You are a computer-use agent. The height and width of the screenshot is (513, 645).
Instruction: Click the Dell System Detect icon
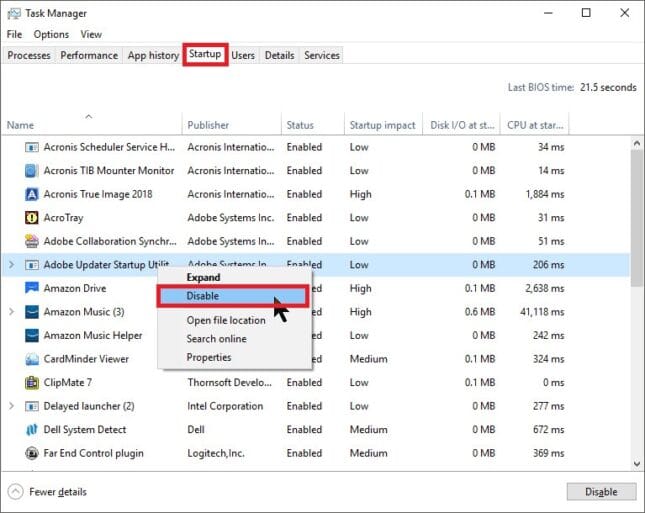32,430
